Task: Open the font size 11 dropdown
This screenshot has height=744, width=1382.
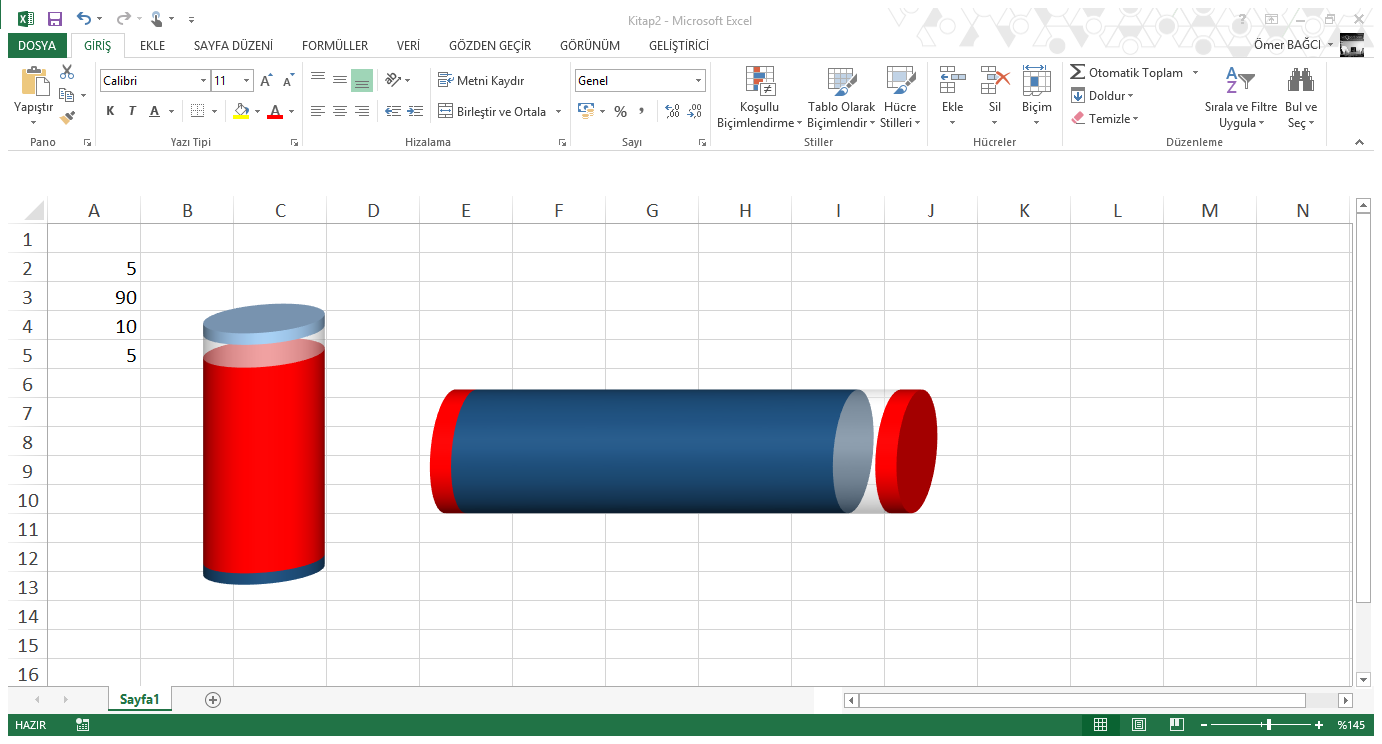Action: pyautogui.click(x=247, y=81)
